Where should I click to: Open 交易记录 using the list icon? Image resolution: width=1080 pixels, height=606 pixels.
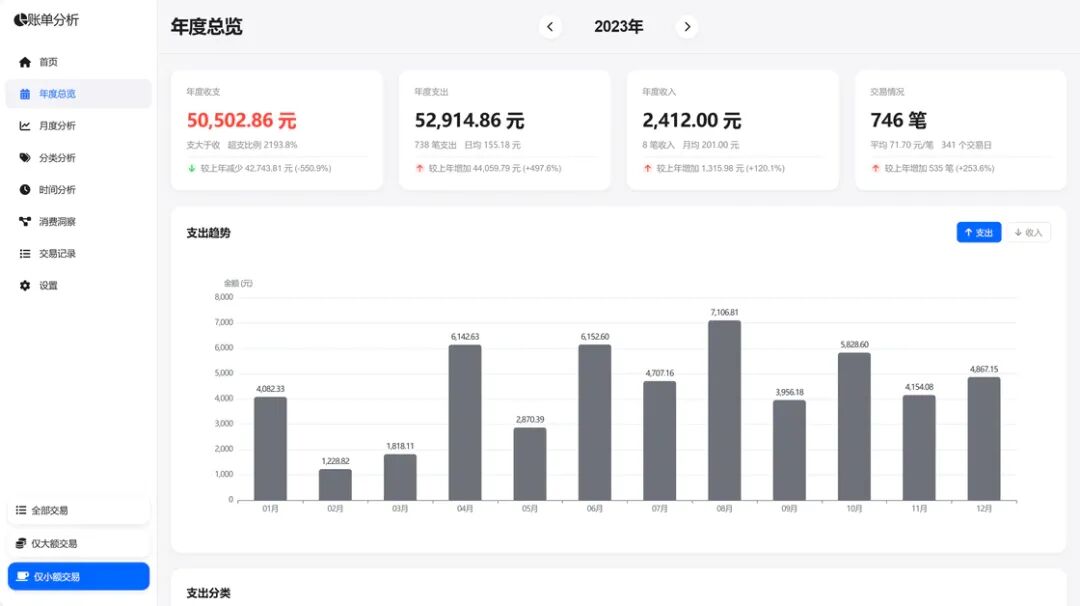(x=25, y=253)
